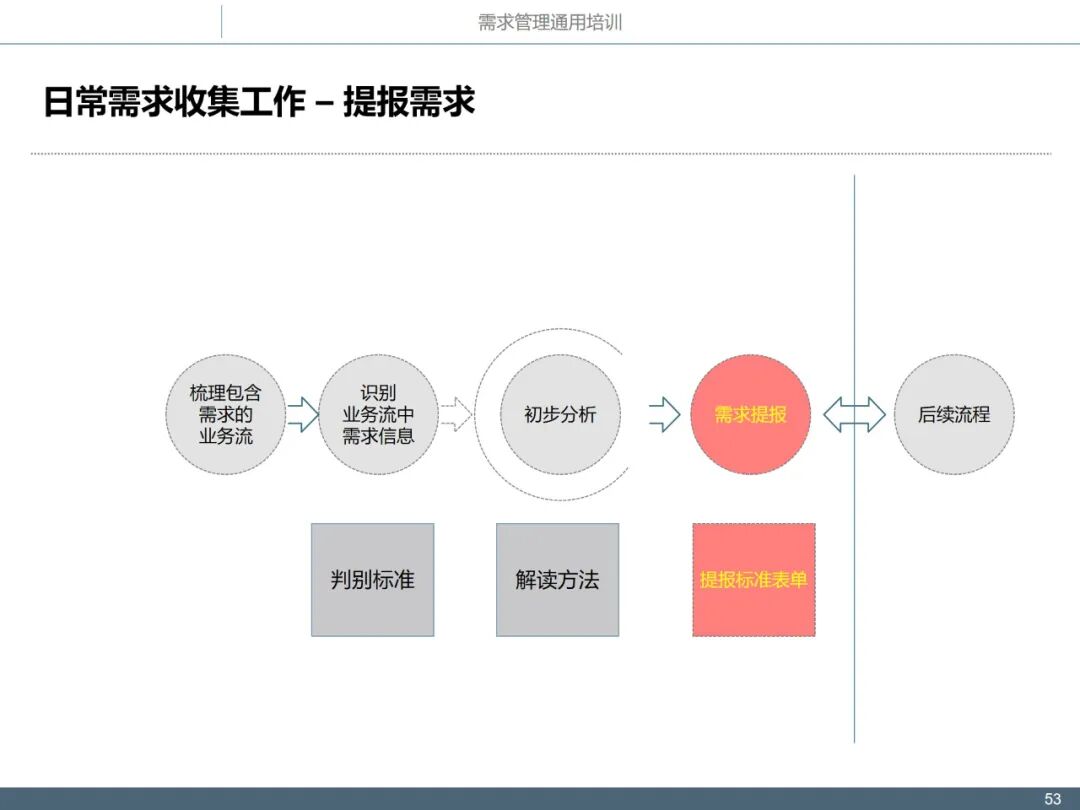Select the 需求提报 yellow label text

tap(752, 414)
